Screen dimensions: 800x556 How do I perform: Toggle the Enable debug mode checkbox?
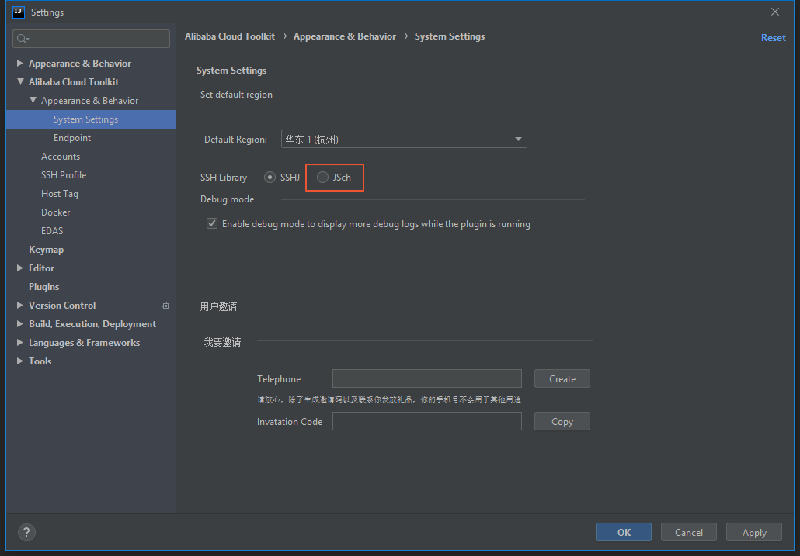(x=212, y=223)
